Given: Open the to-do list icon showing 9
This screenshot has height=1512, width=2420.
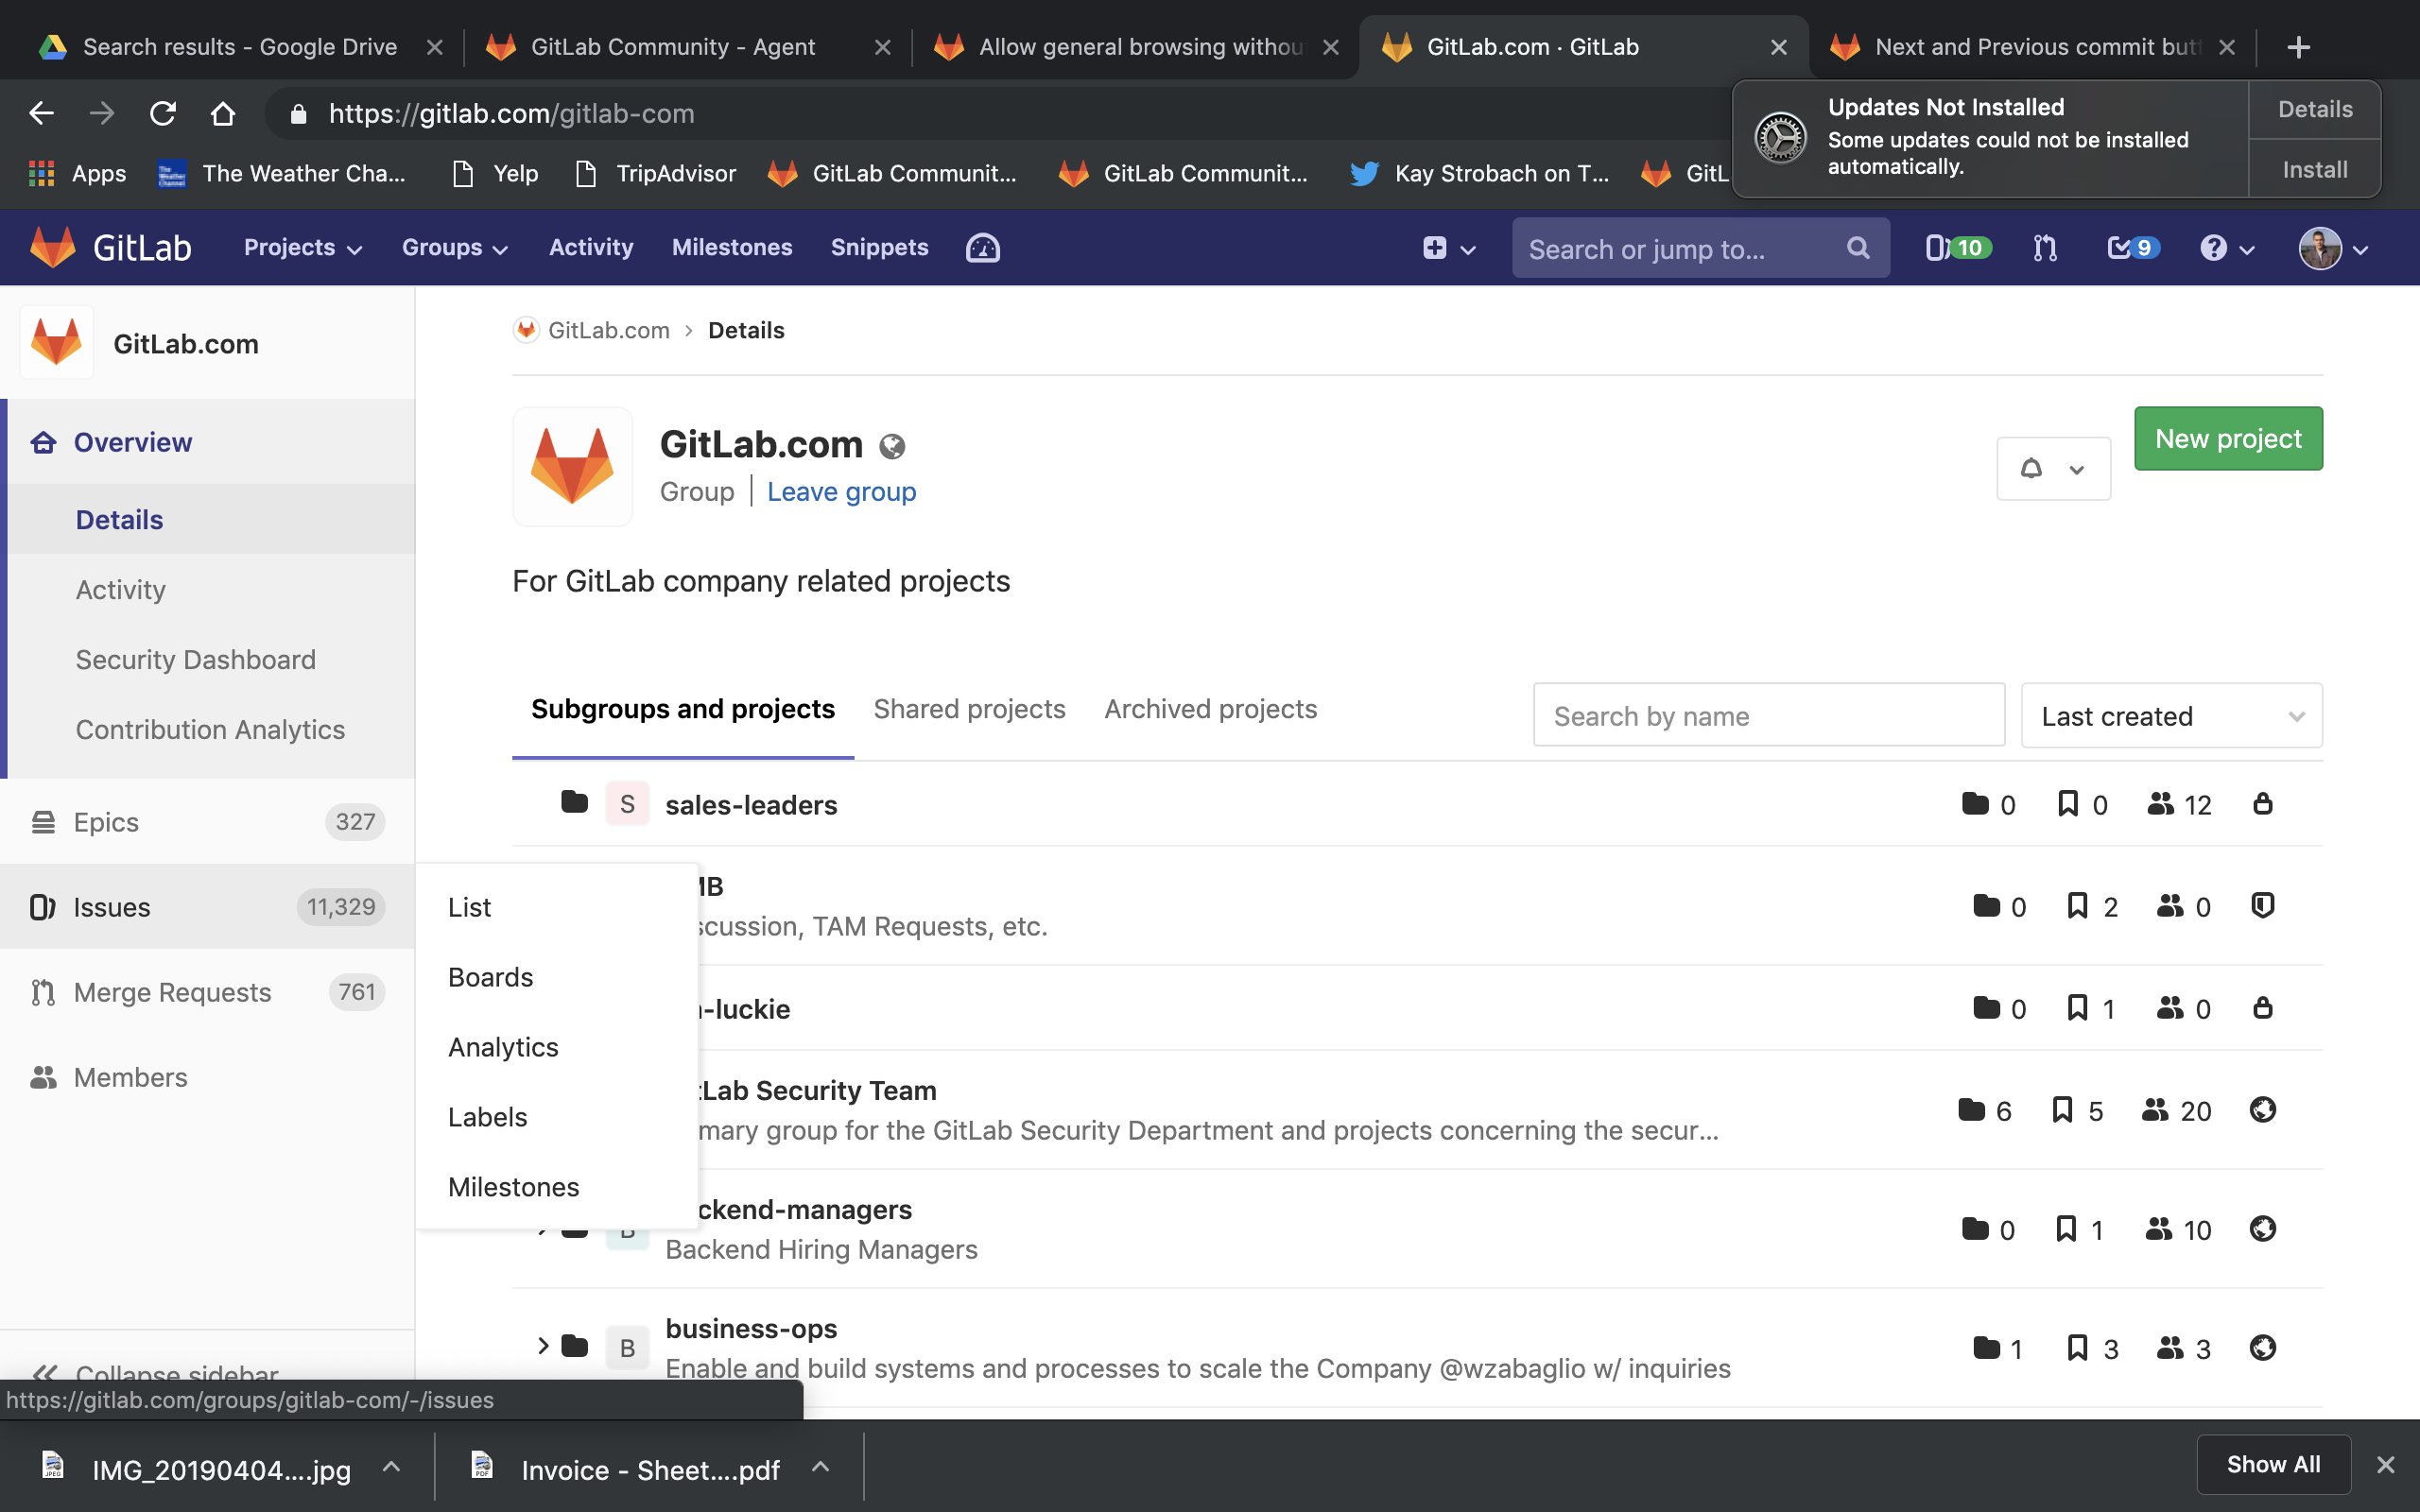Looking at the screenshot, I should click(2132, 248).
